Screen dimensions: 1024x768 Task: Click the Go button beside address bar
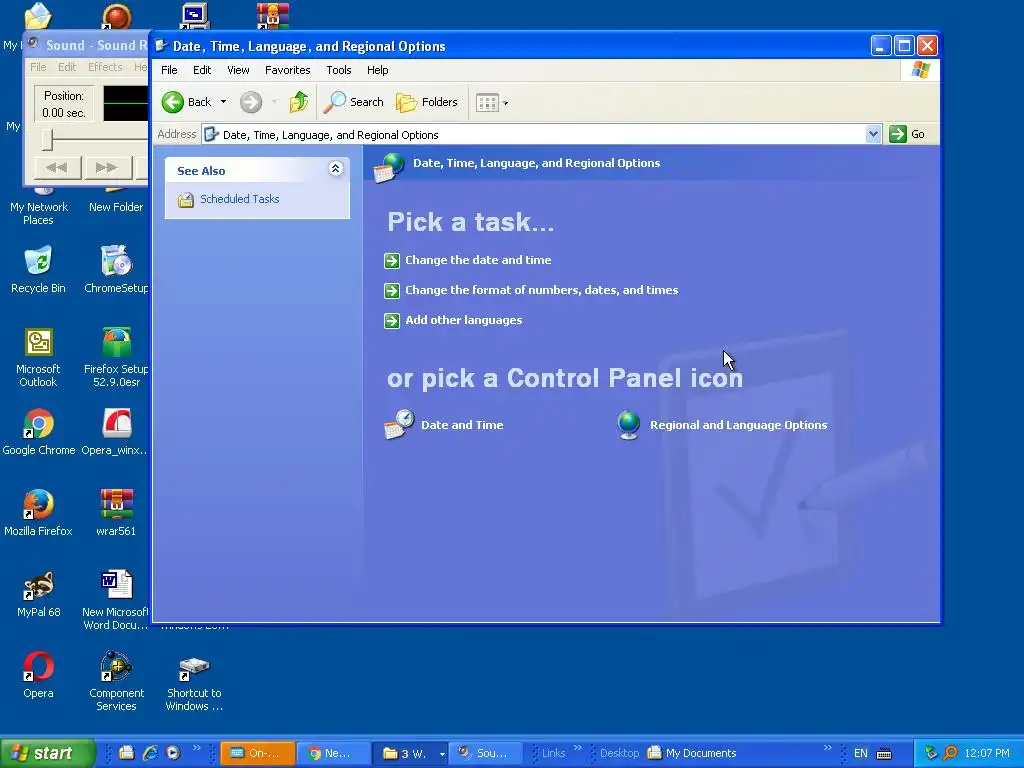click(908, 134)
